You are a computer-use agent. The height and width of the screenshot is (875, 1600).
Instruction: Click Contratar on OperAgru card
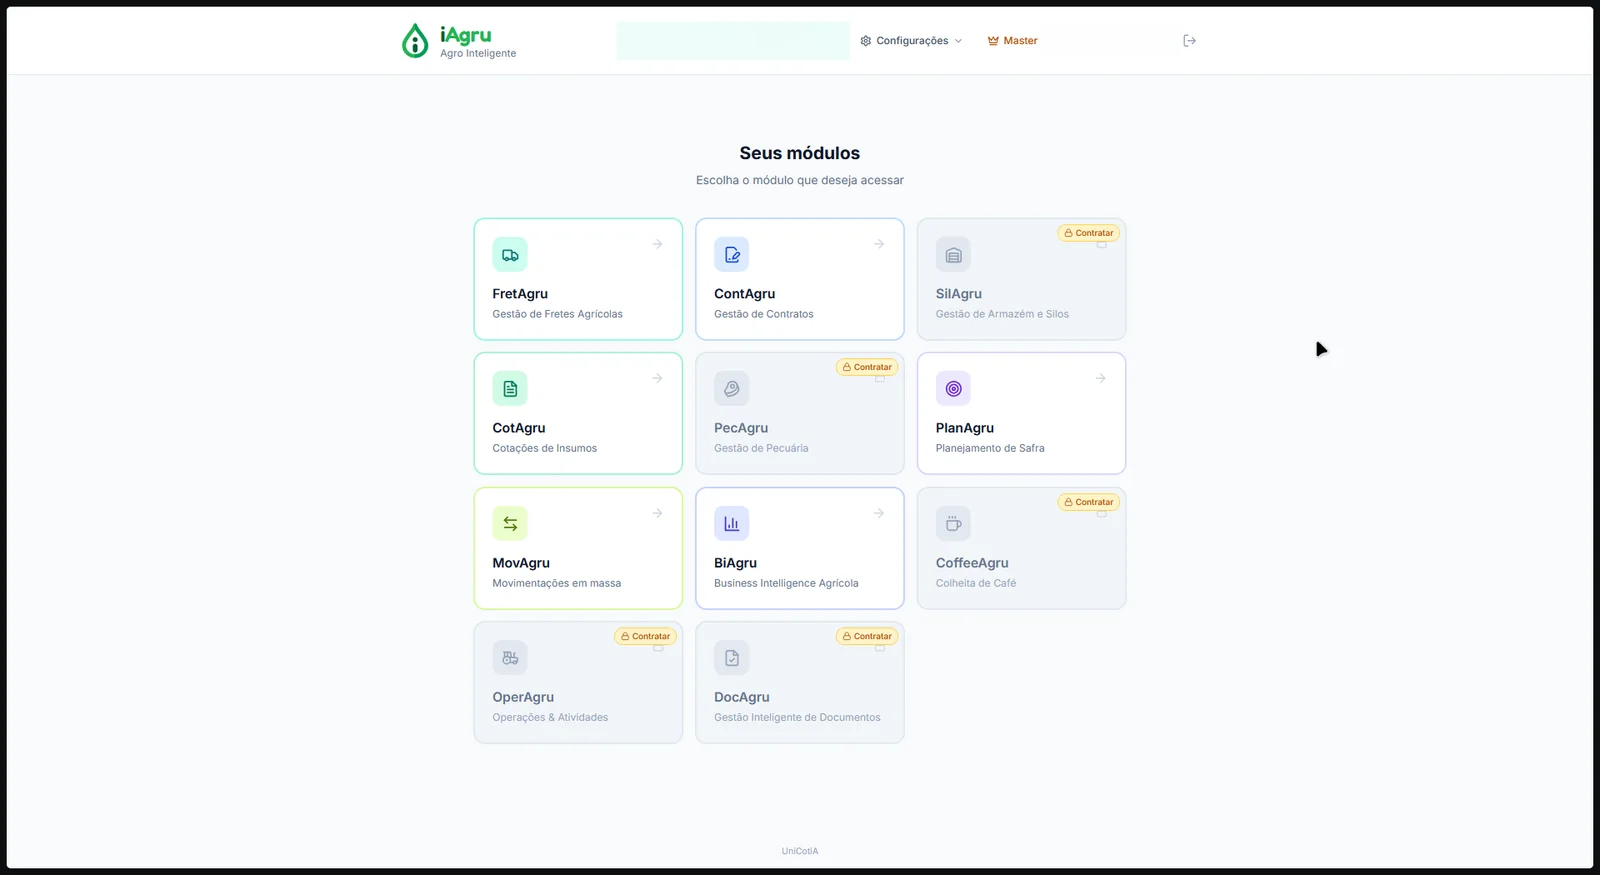point(645,636)
